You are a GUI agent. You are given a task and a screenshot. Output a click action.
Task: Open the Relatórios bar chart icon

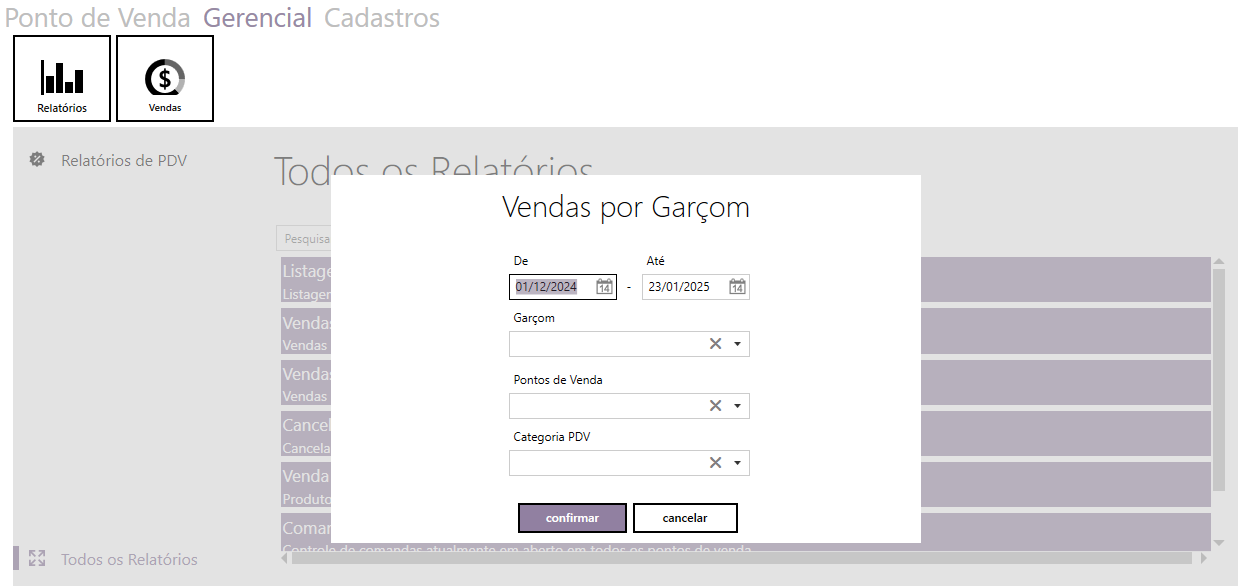click(x=62, y=78)
